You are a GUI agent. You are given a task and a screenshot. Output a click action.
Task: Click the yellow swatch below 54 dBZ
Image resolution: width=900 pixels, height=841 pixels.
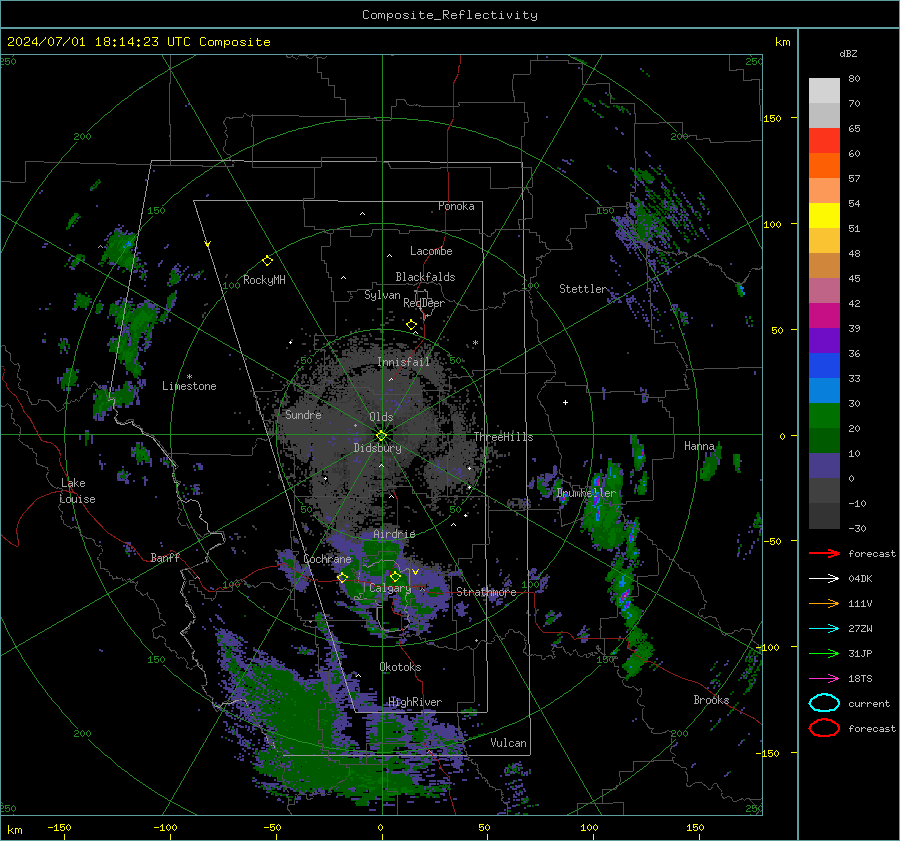[x=824, y=216]
